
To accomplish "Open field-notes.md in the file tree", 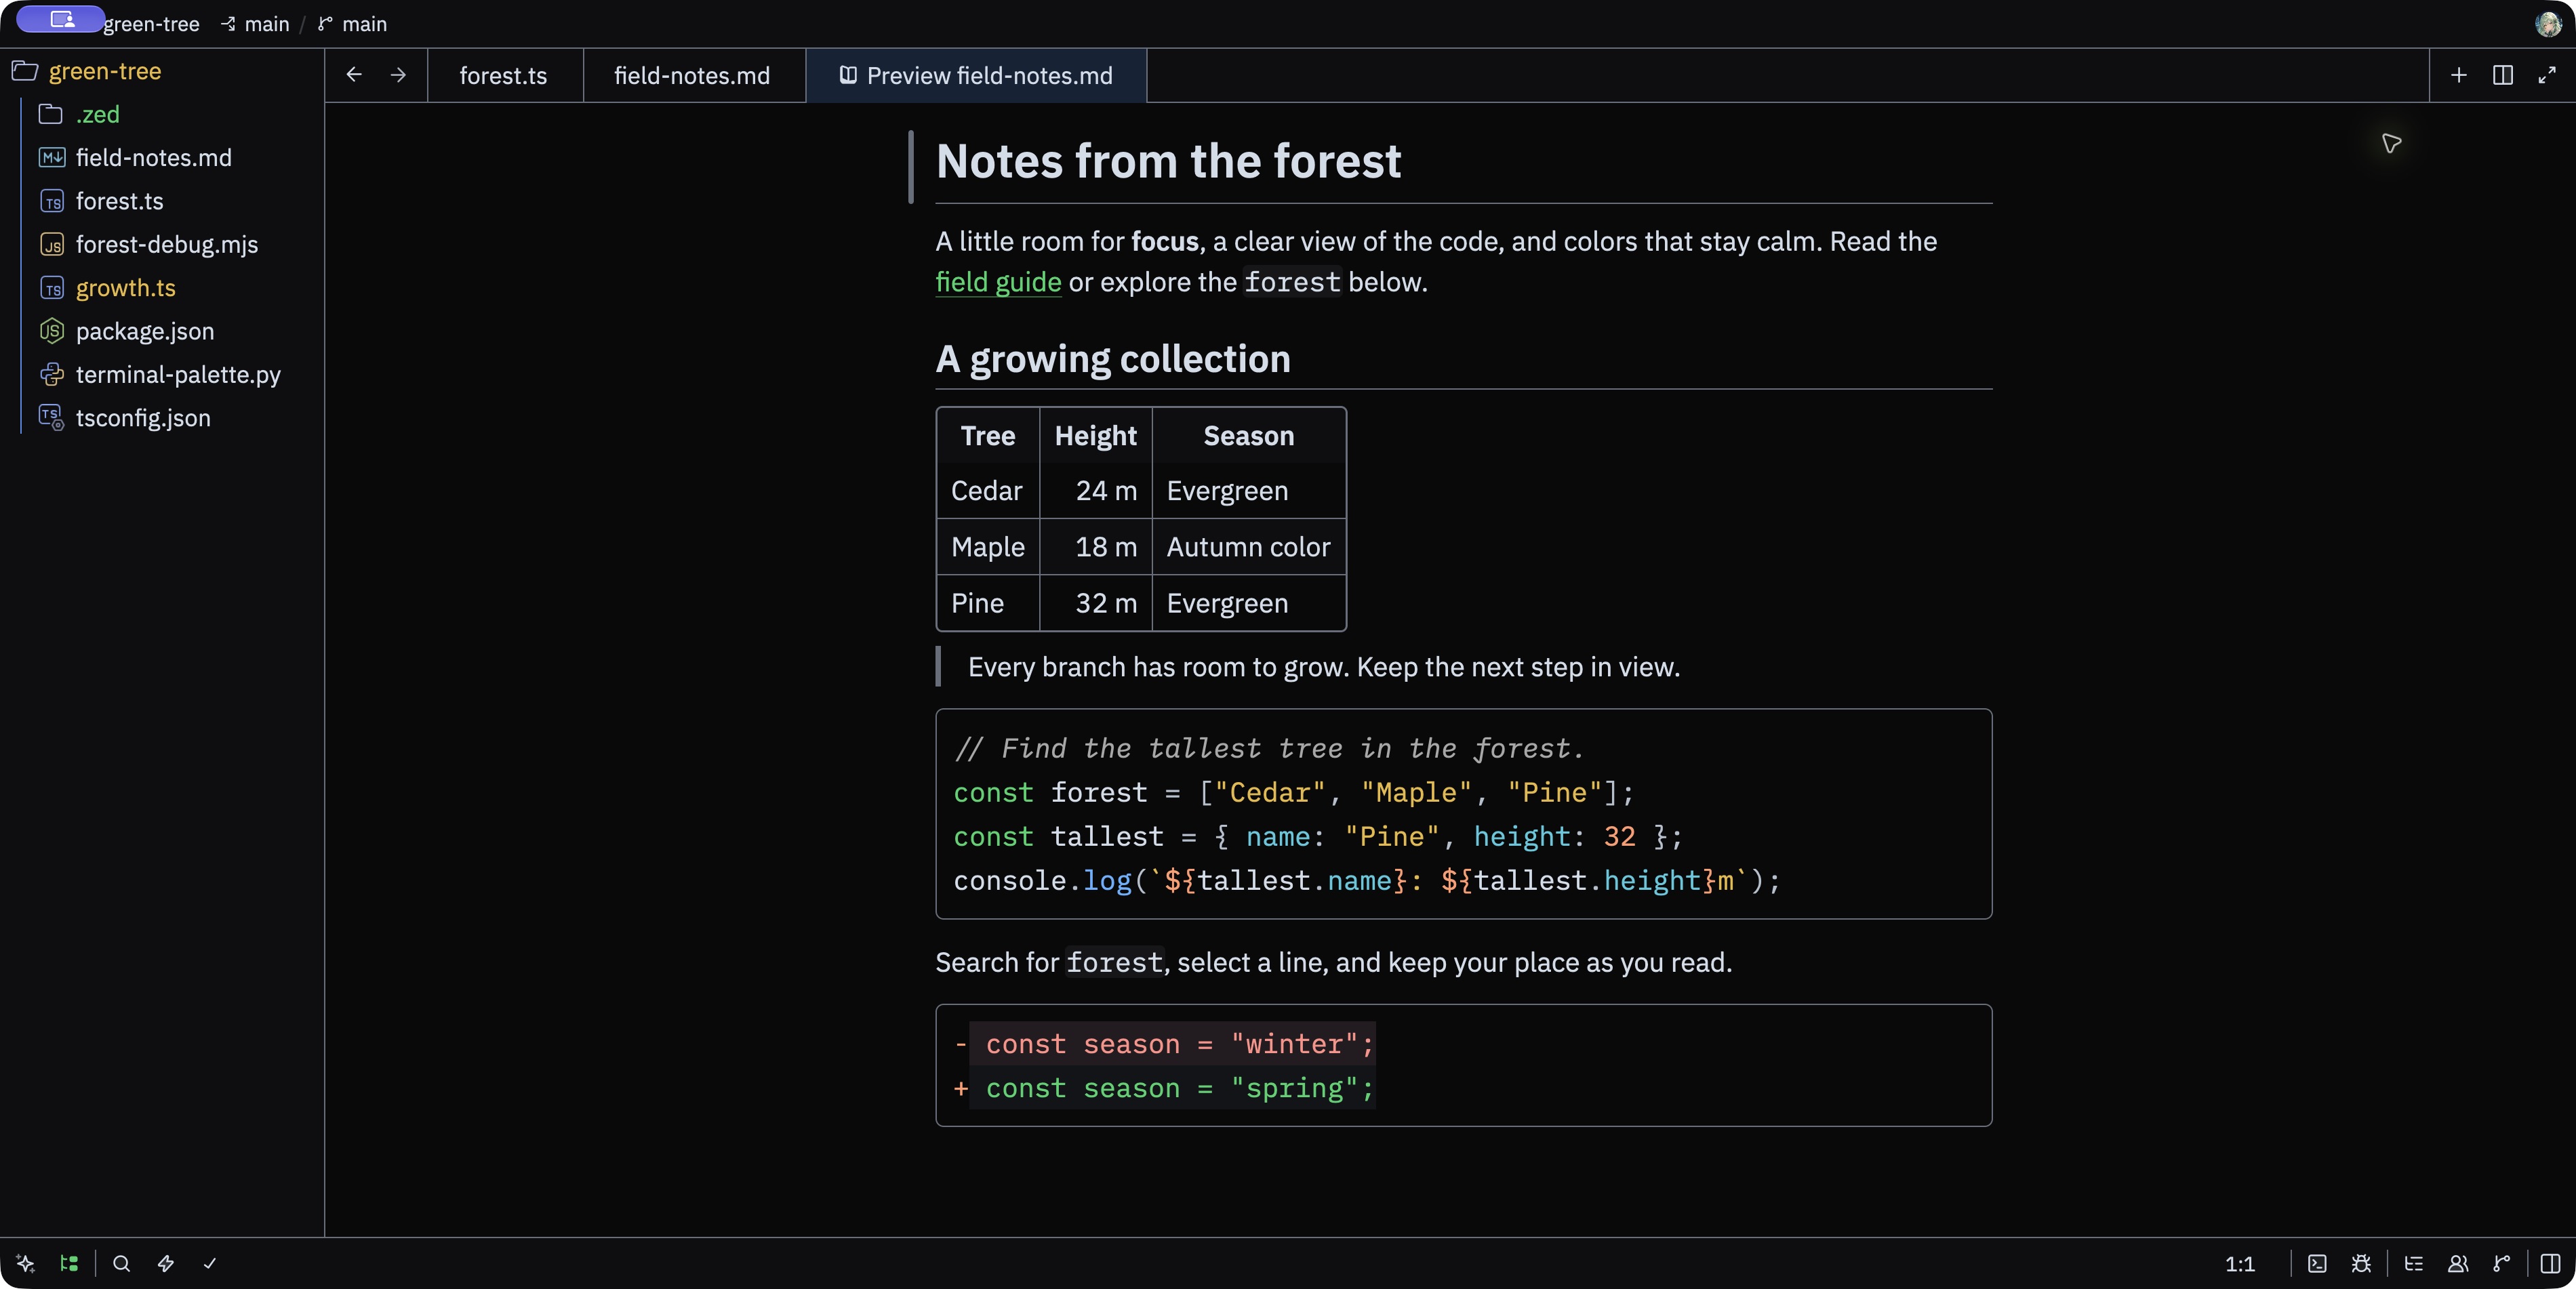I will pyautogui.click(x=154, y=158).
